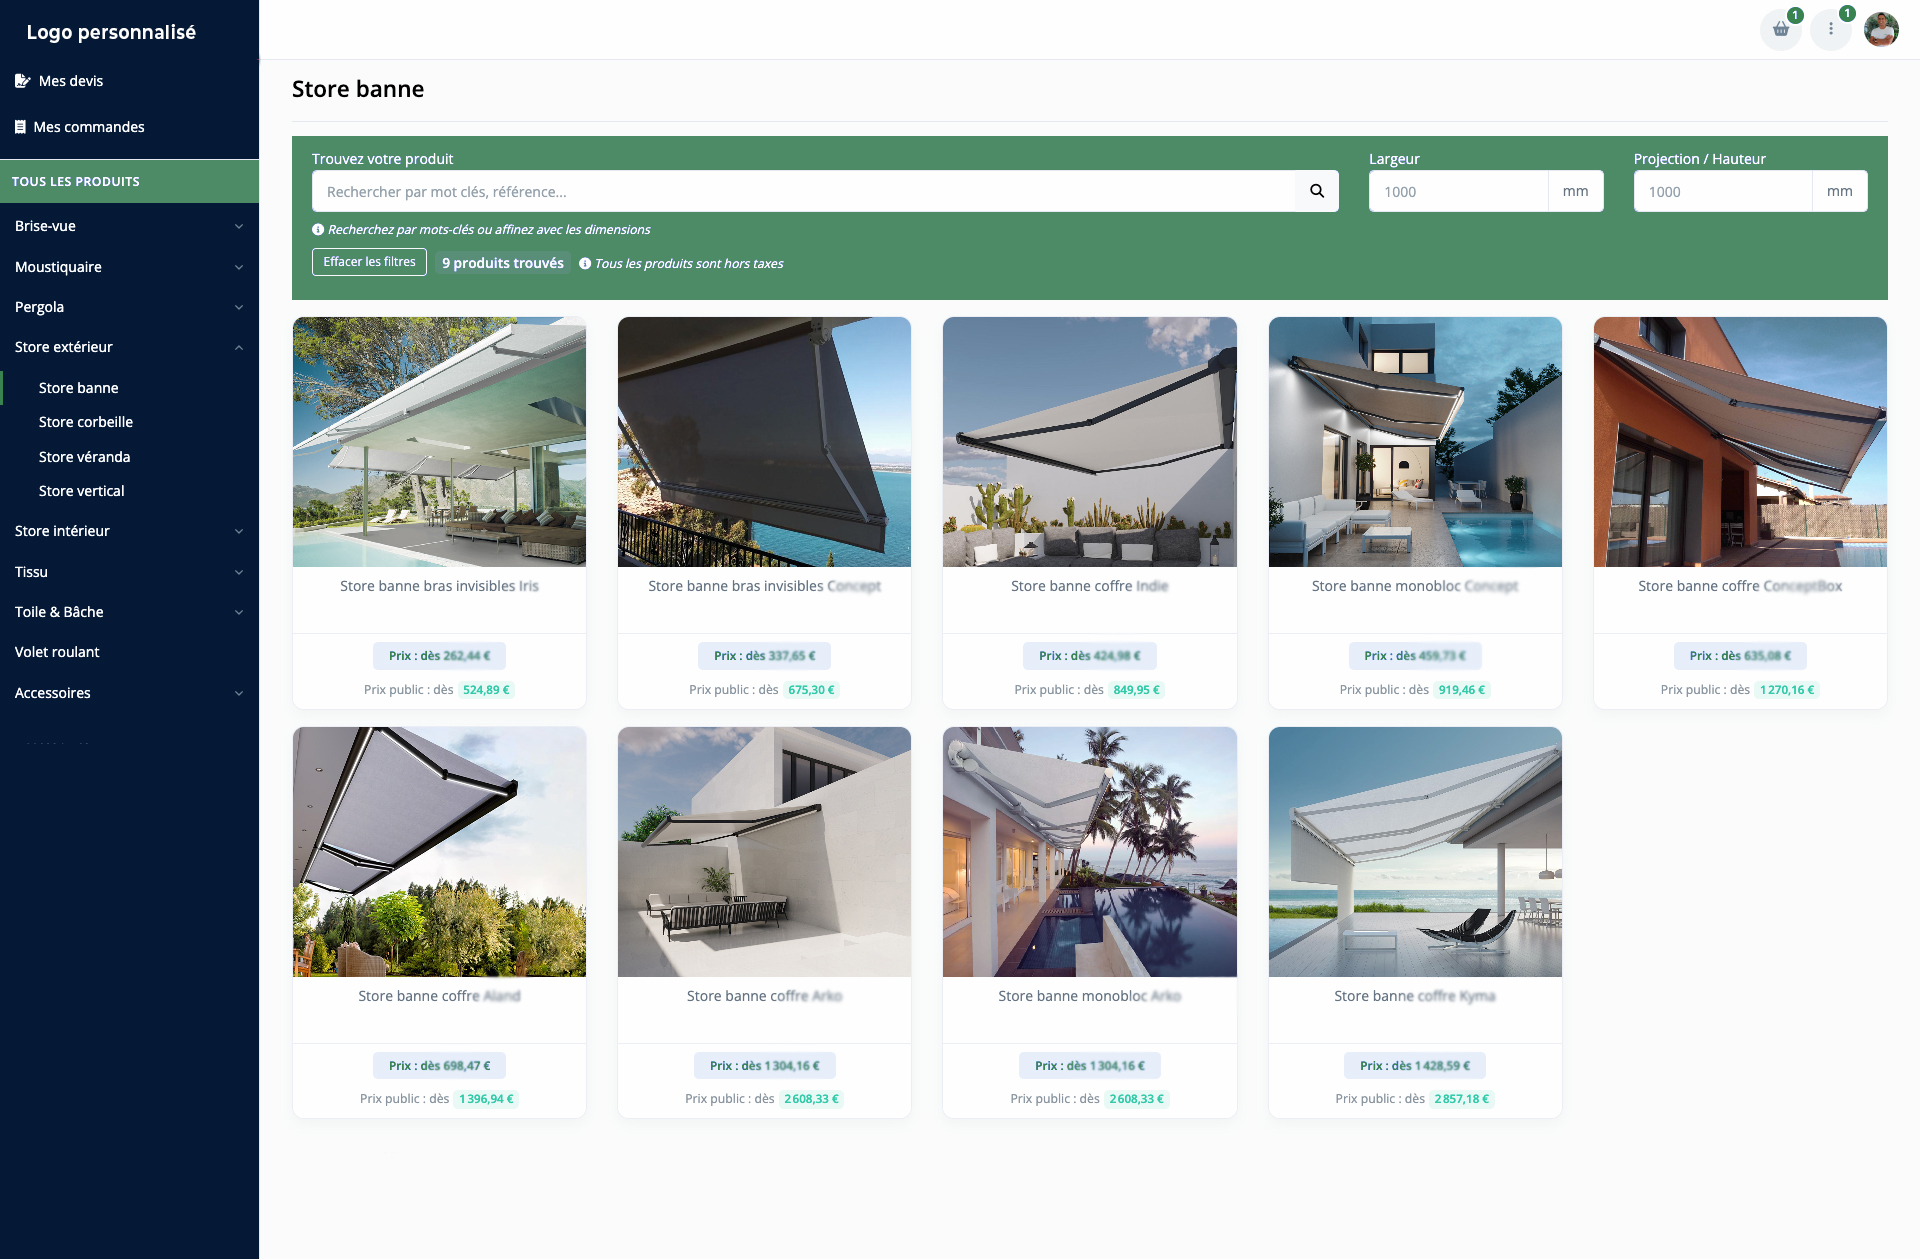
Task: Expand the Brise-vue category
Action: [x=129, y=226]
